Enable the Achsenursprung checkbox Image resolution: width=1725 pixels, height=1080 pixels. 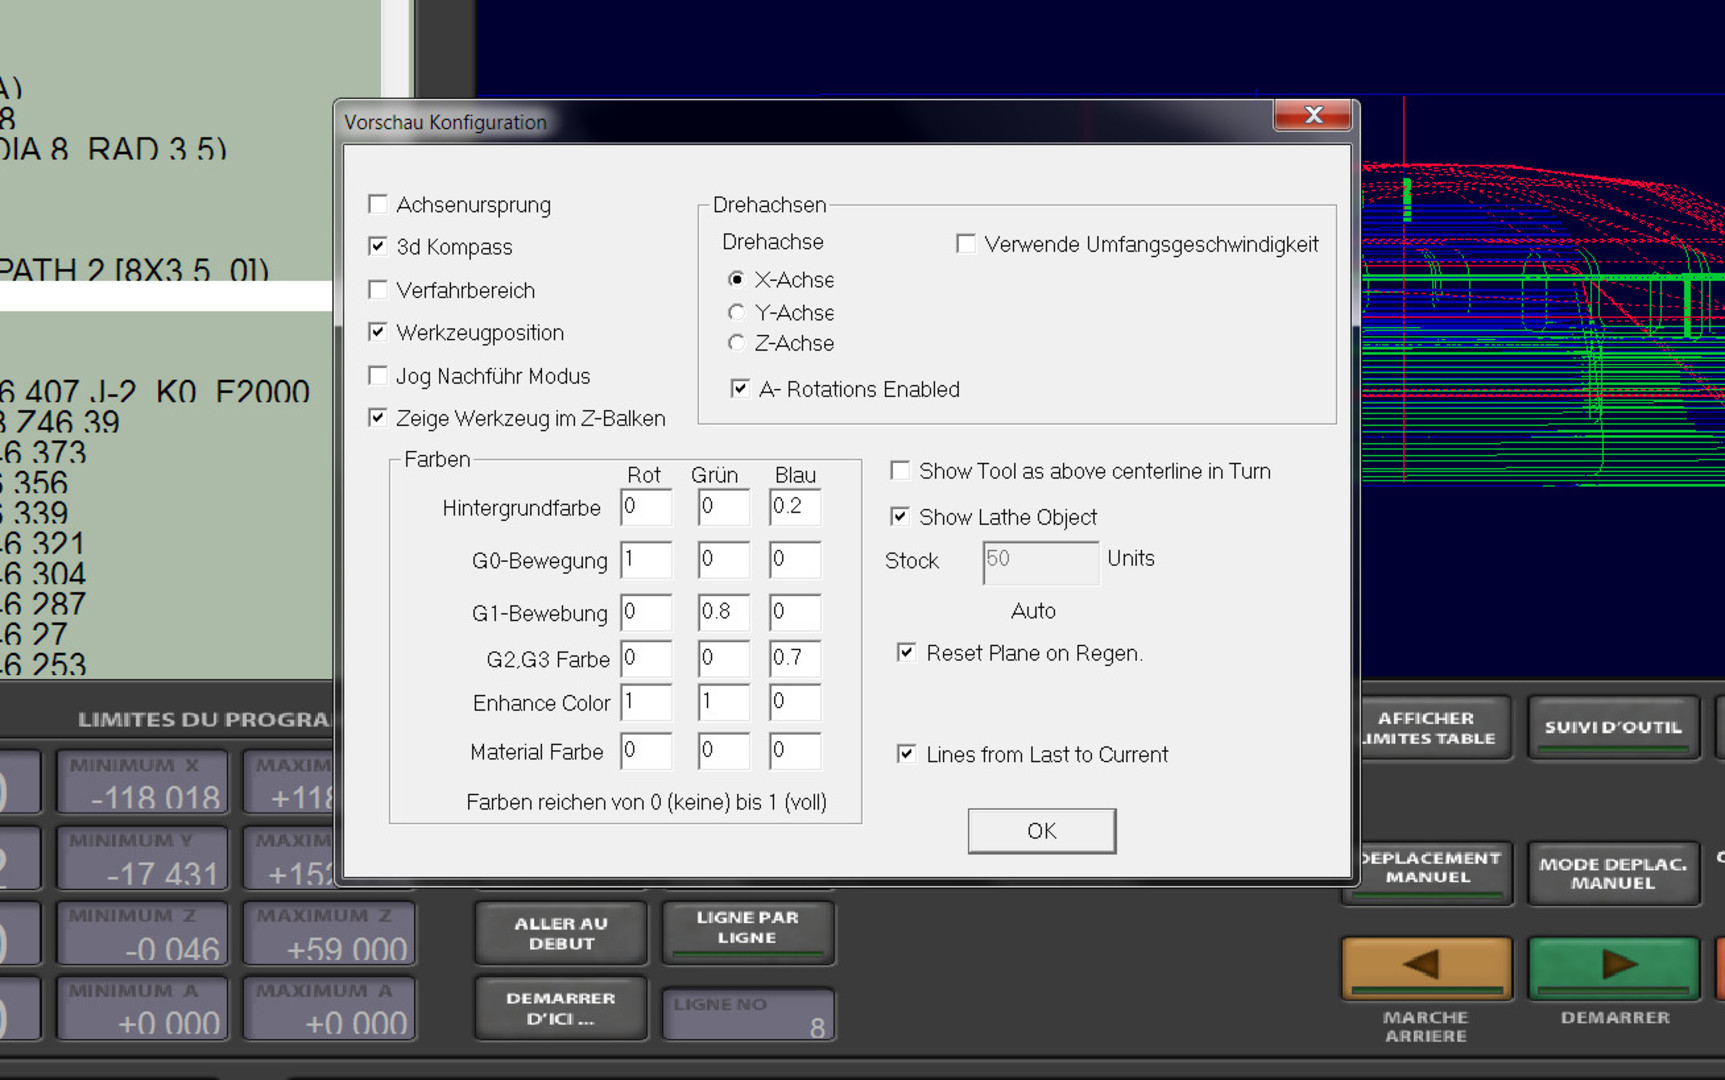pyautogui.click(x=378, y=204)
